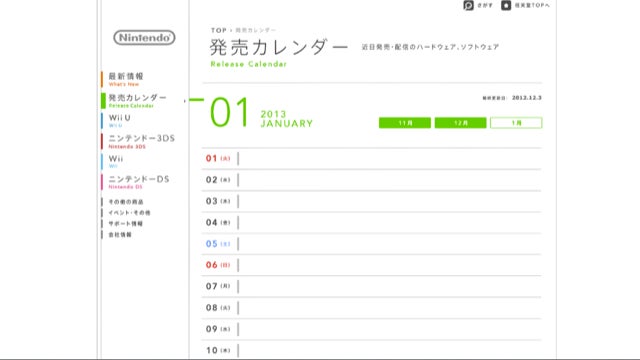The height and width of the screenshot is (360, 640).
Task: Click the 09 date row label
Action: (218, 329)
